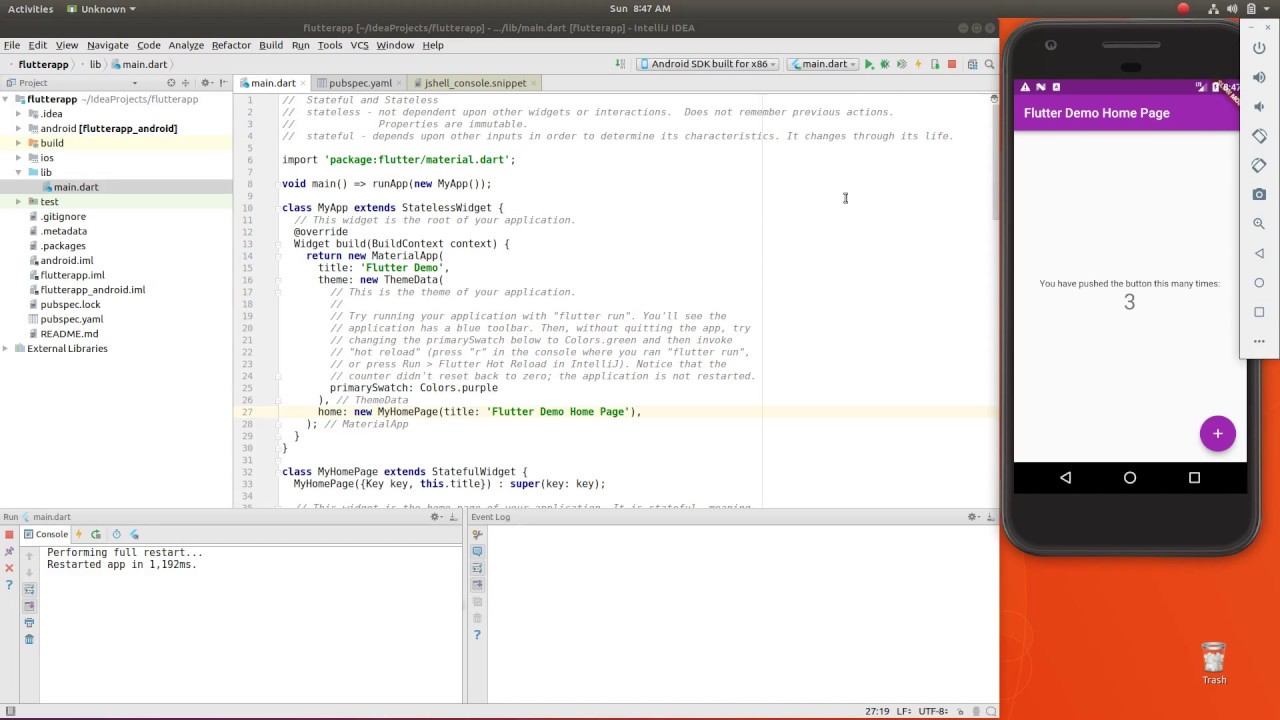Trigger Flutter Hot Reload lightning icon in top toolbar
The width and height of the screenshot is (1280, 720).
click(918, 64)
